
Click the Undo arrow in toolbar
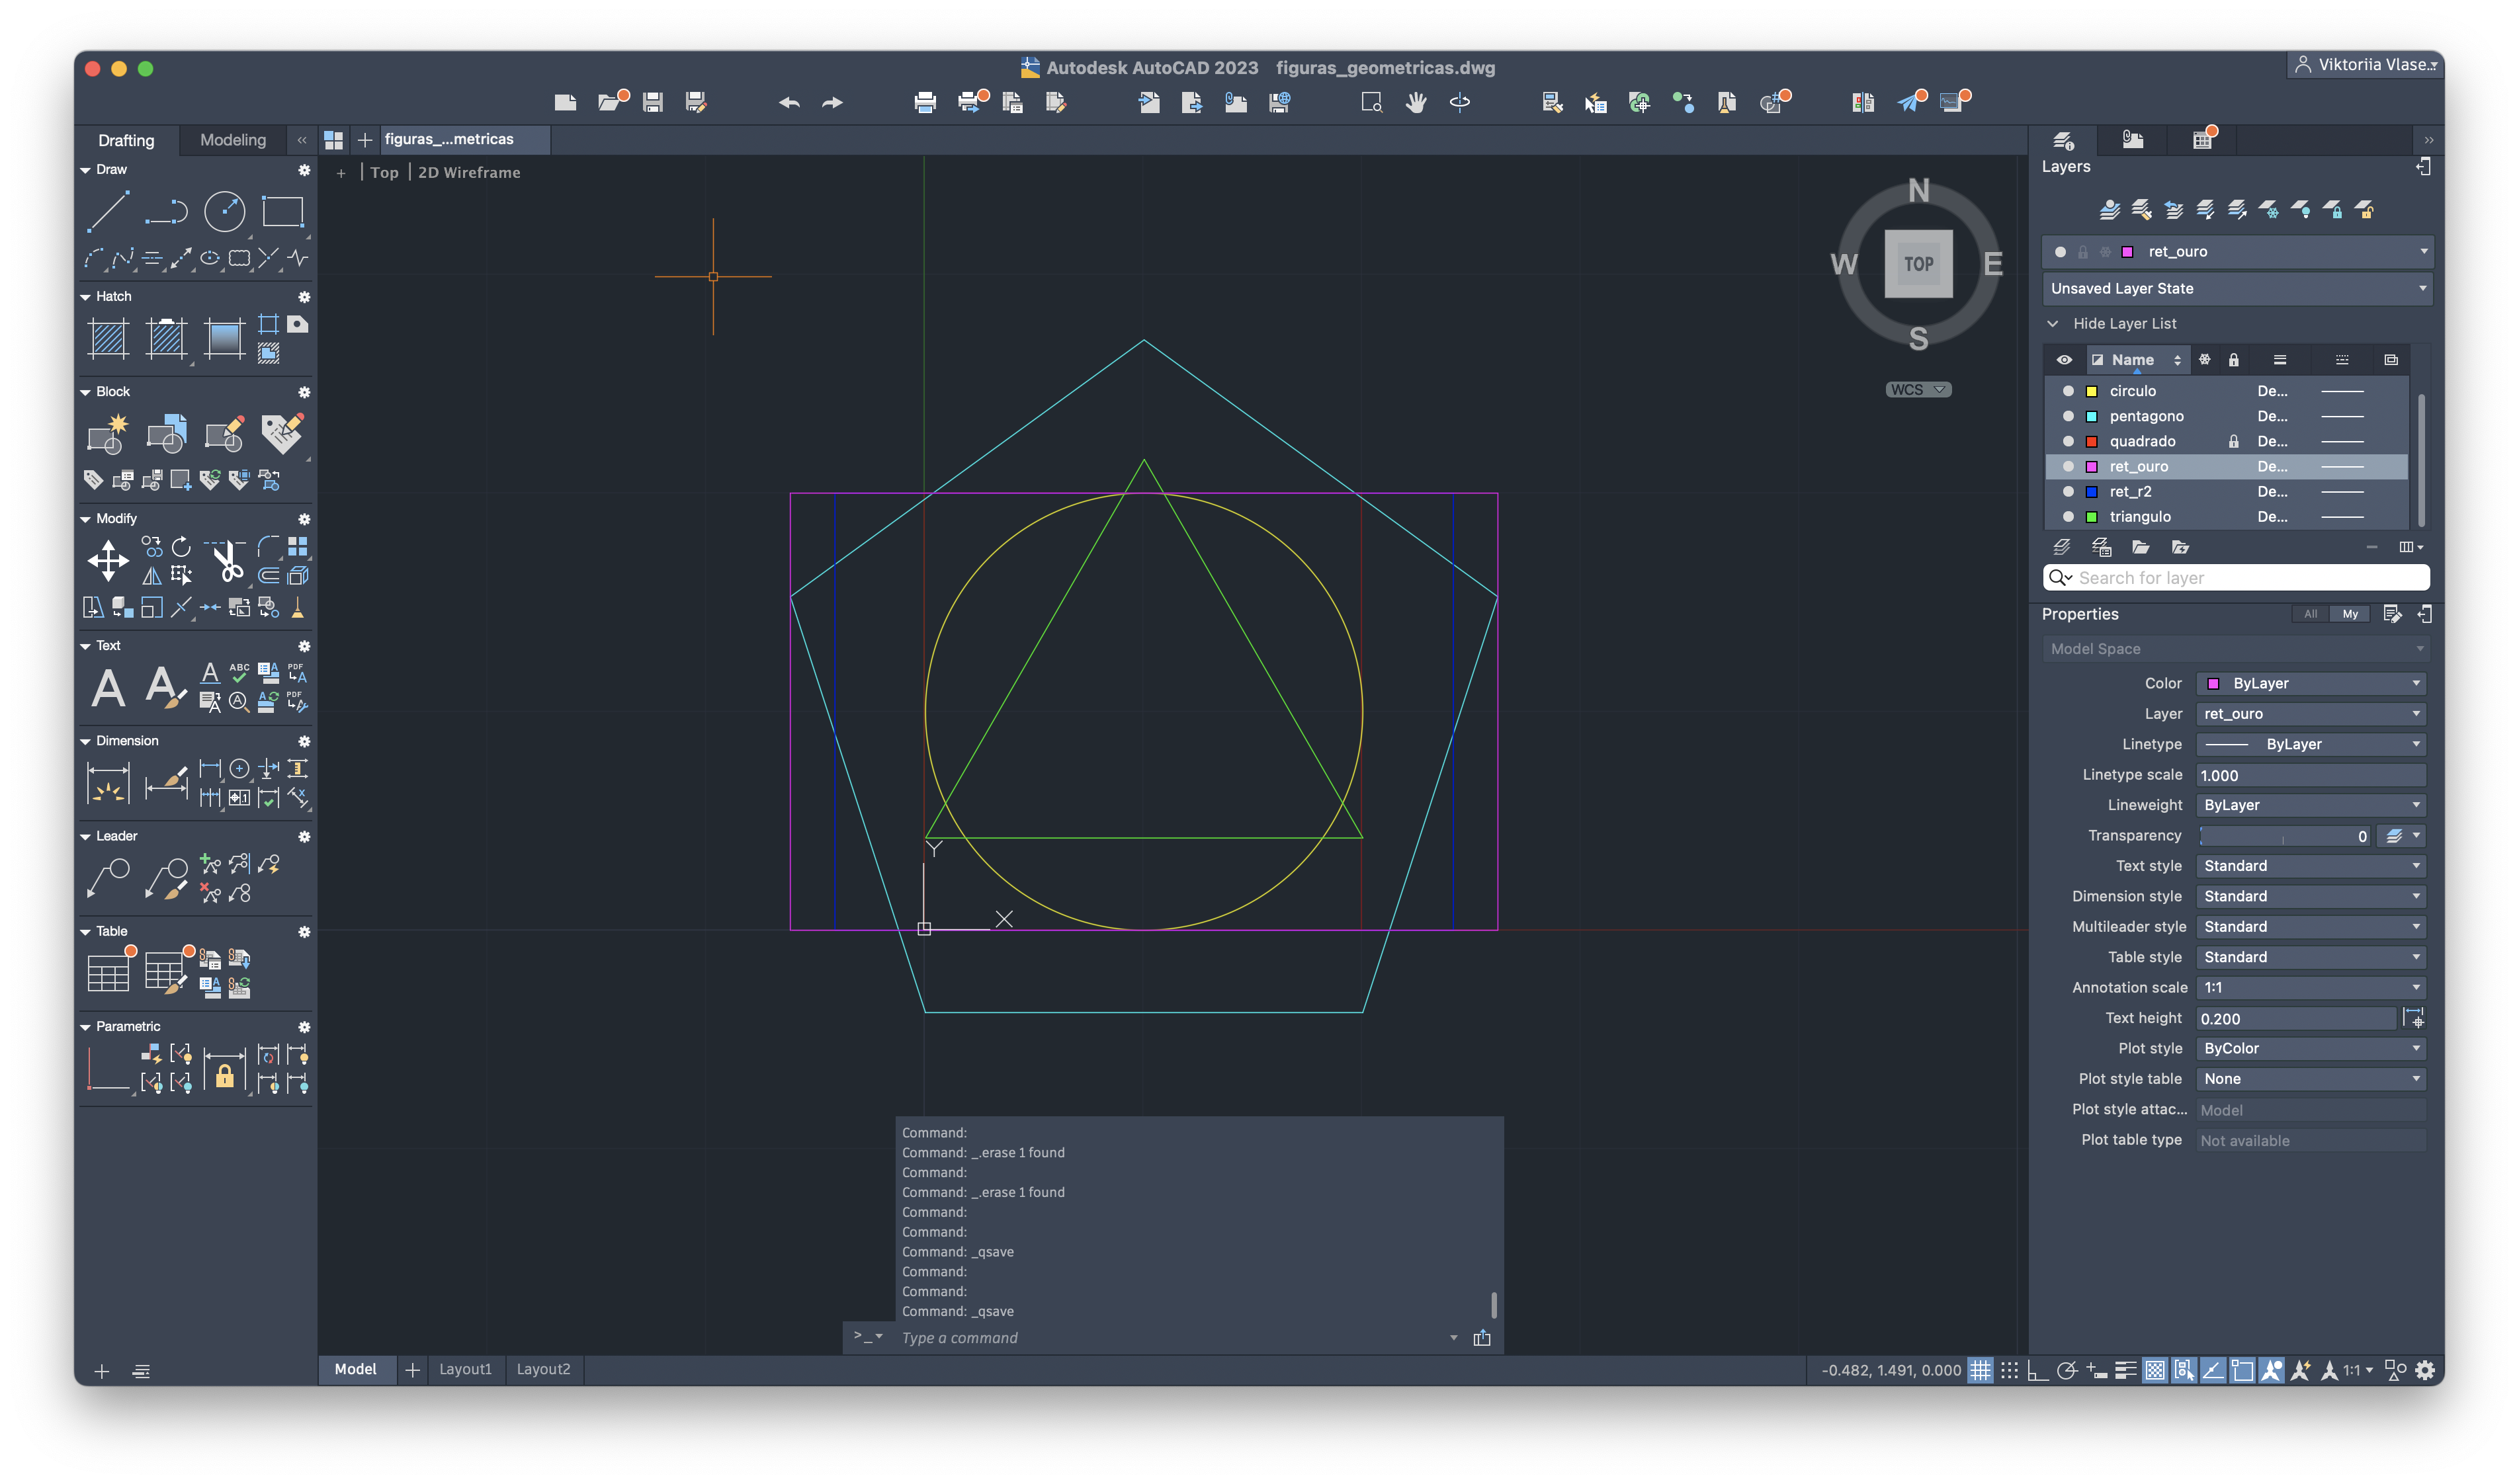789,102
